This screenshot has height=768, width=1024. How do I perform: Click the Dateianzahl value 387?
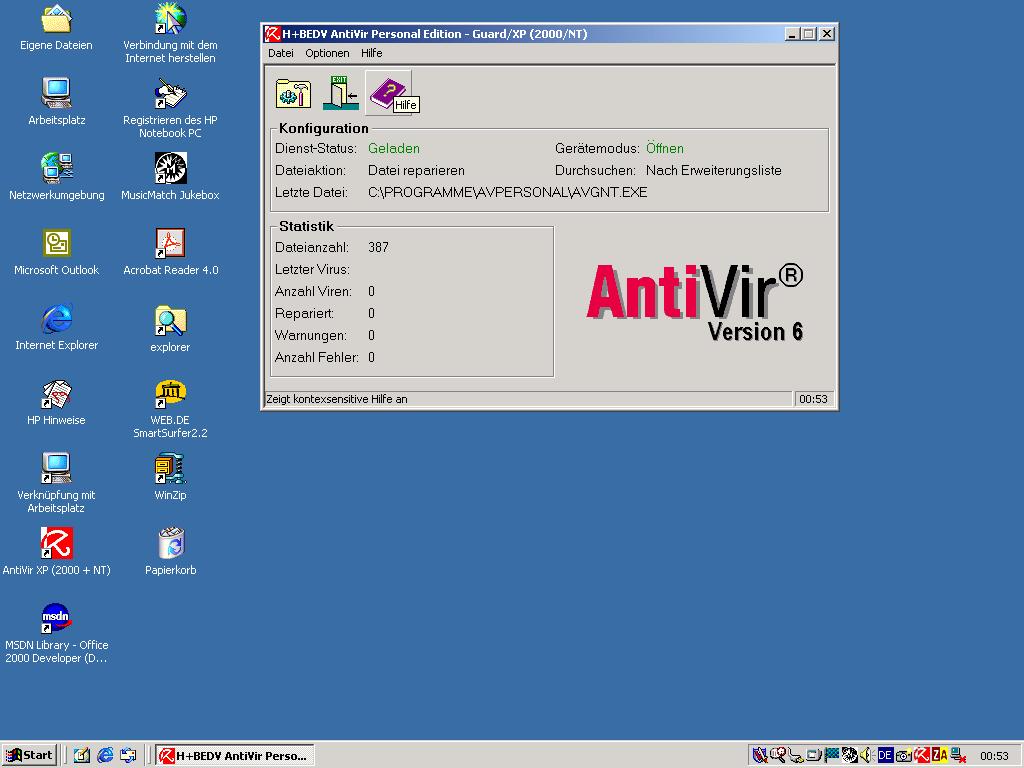coord(378,248)
